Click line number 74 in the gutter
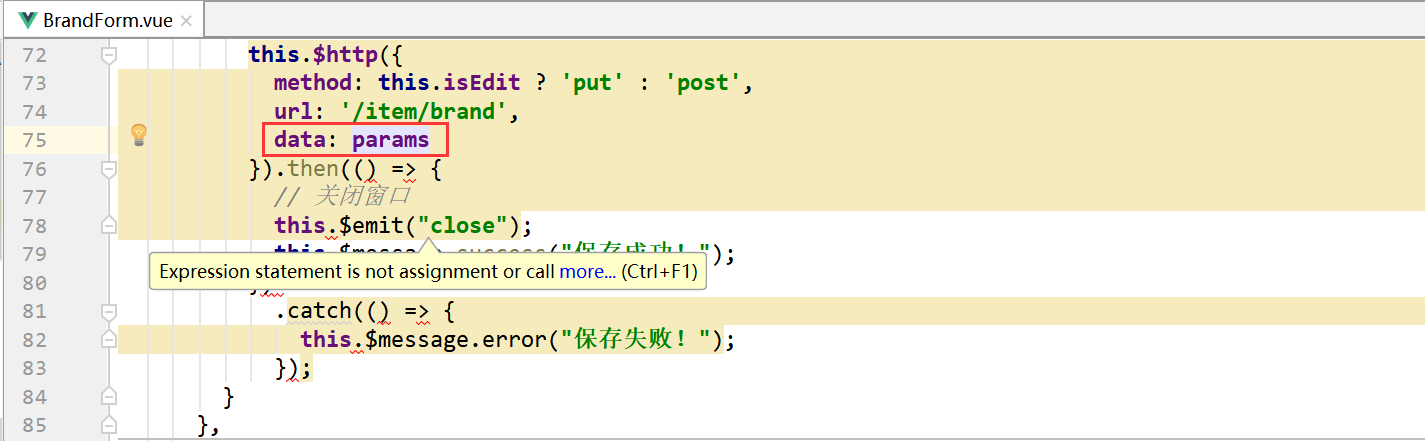The width and height of the screenshot is (1425, 441). 33,111
